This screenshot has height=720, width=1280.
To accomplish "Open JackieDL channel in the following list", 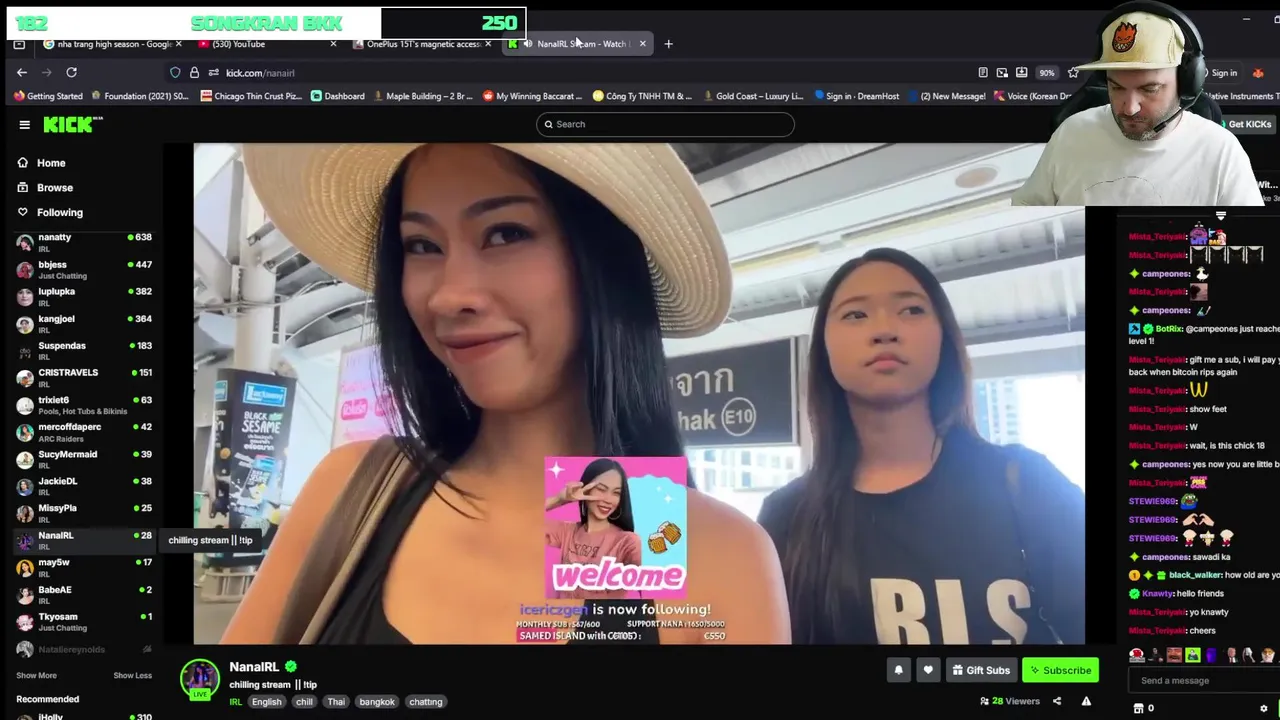I will click(x=84, y=486).
